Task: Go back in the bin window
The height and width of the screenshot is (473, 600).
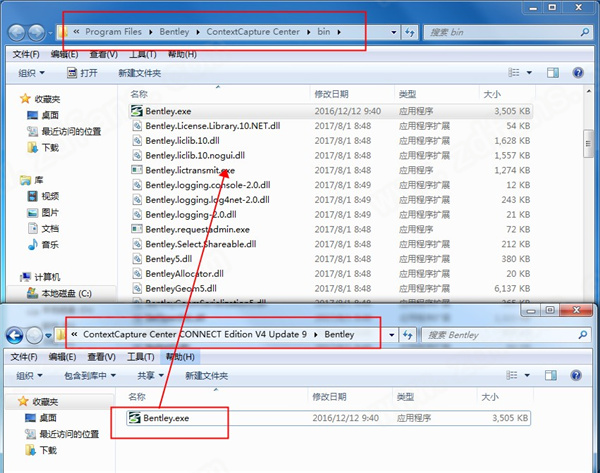Action: click(x=17, y=33)
